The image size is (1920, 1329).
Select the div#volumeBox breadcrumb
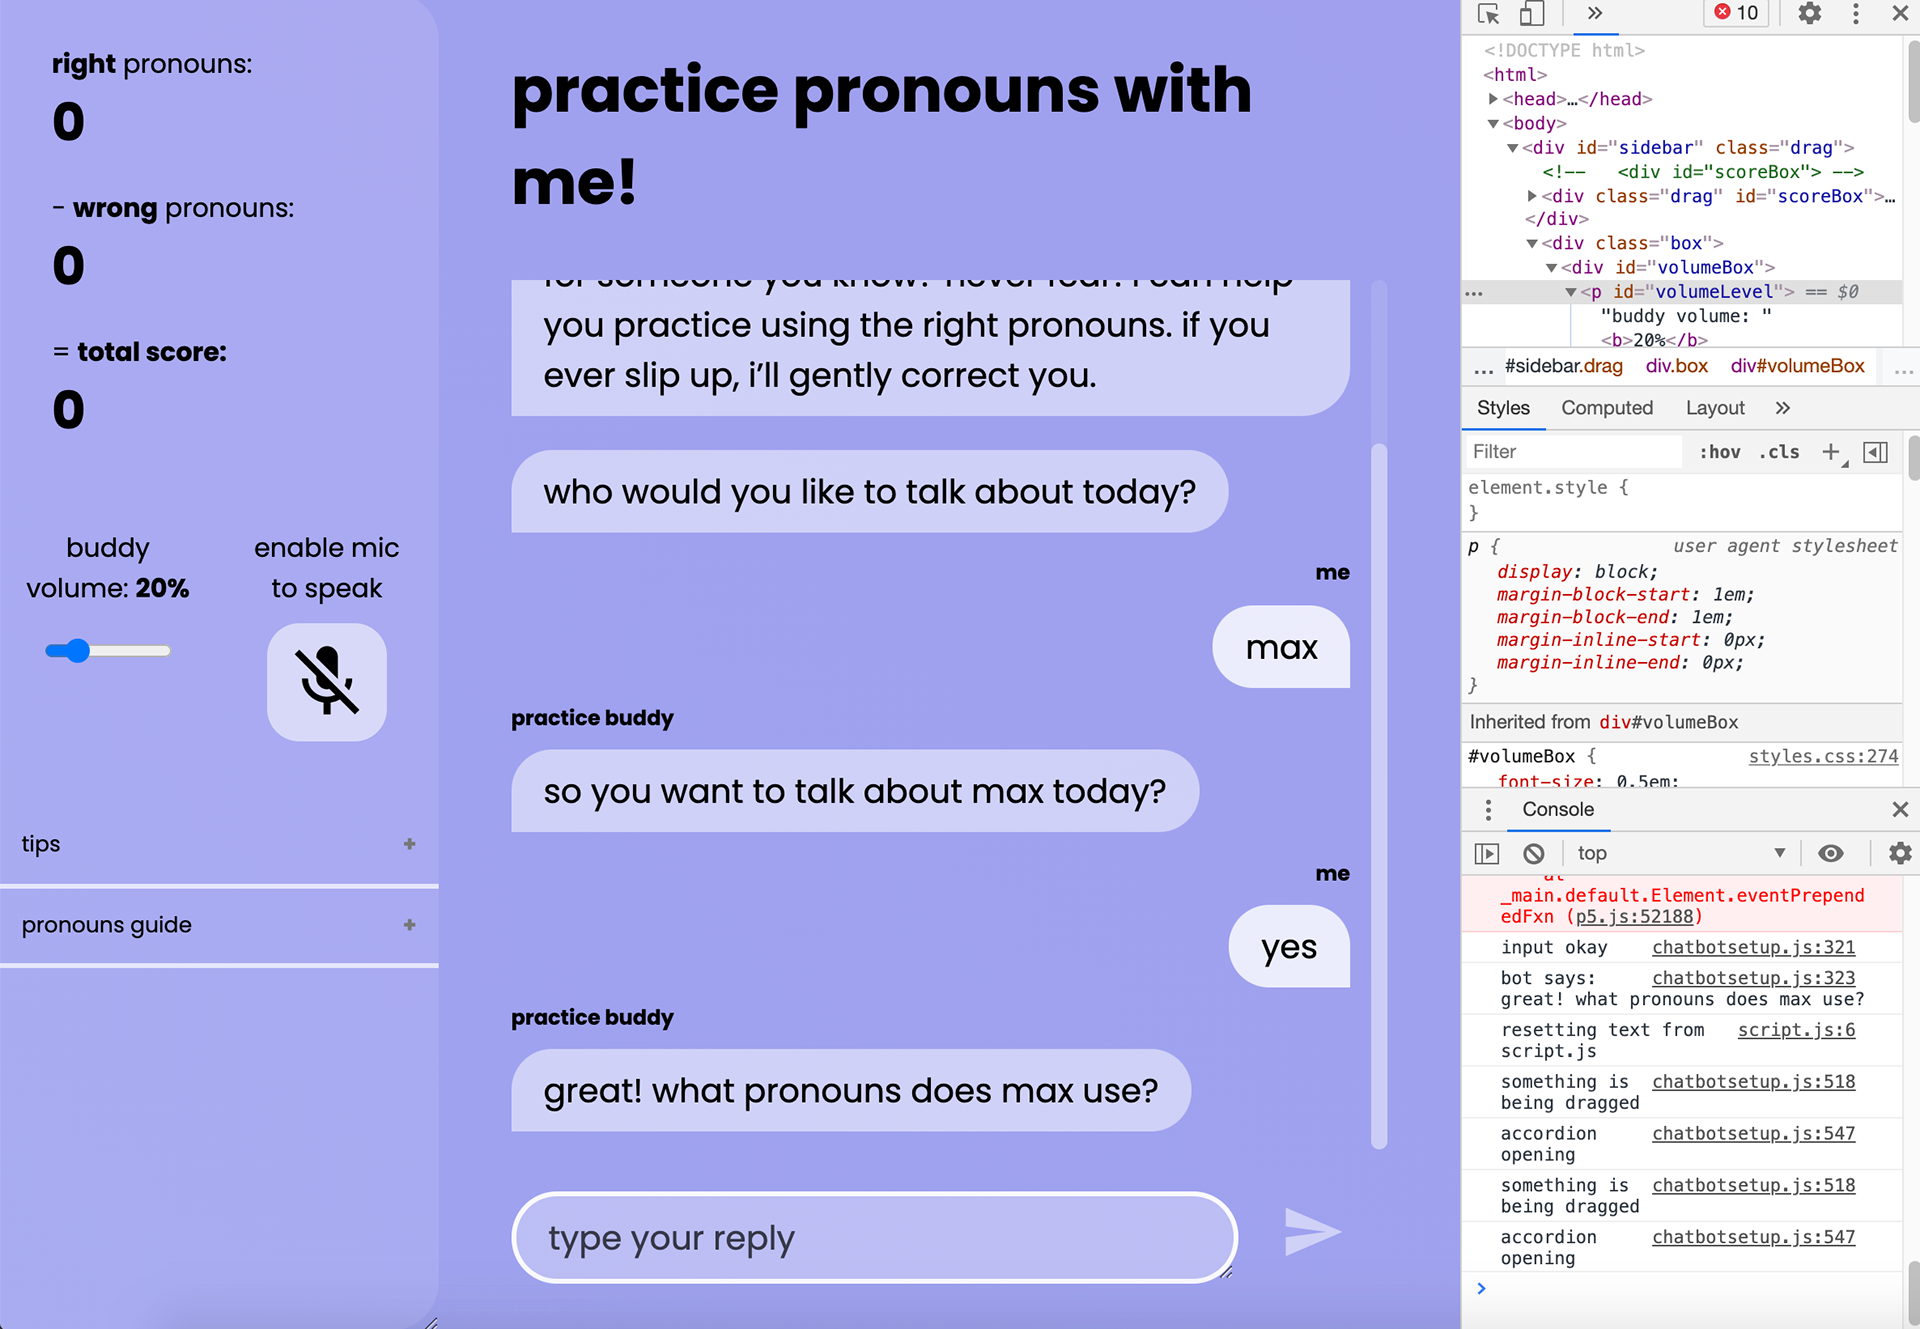tap(1798, 366)
